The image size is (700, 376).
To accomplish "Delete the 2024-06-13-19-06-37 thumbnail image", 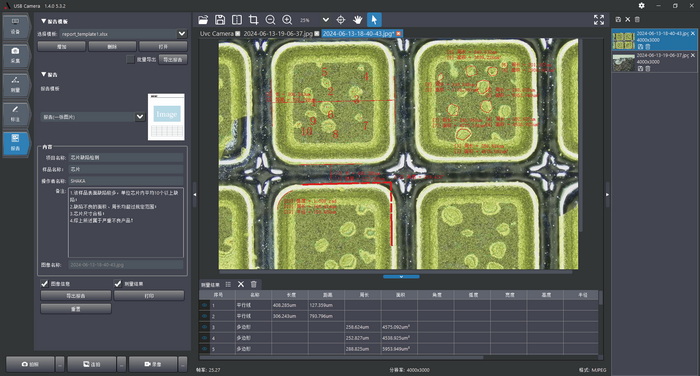I will point(647,68).
